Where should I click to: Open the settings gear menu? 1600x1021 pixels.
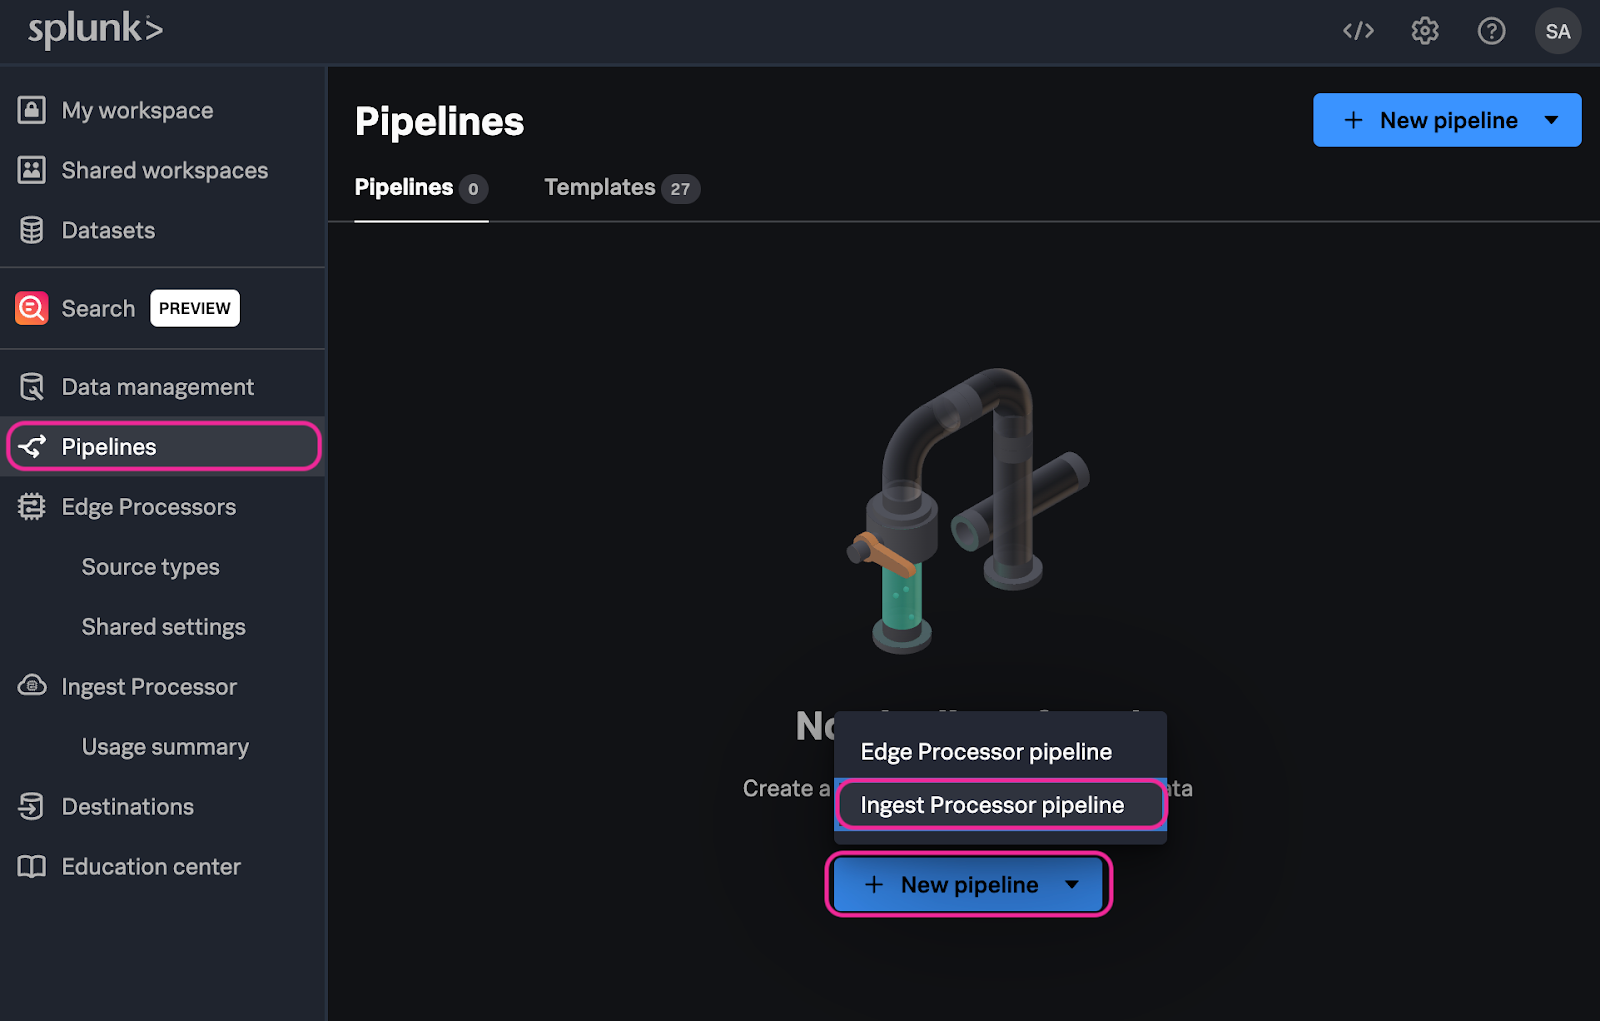1424,31
